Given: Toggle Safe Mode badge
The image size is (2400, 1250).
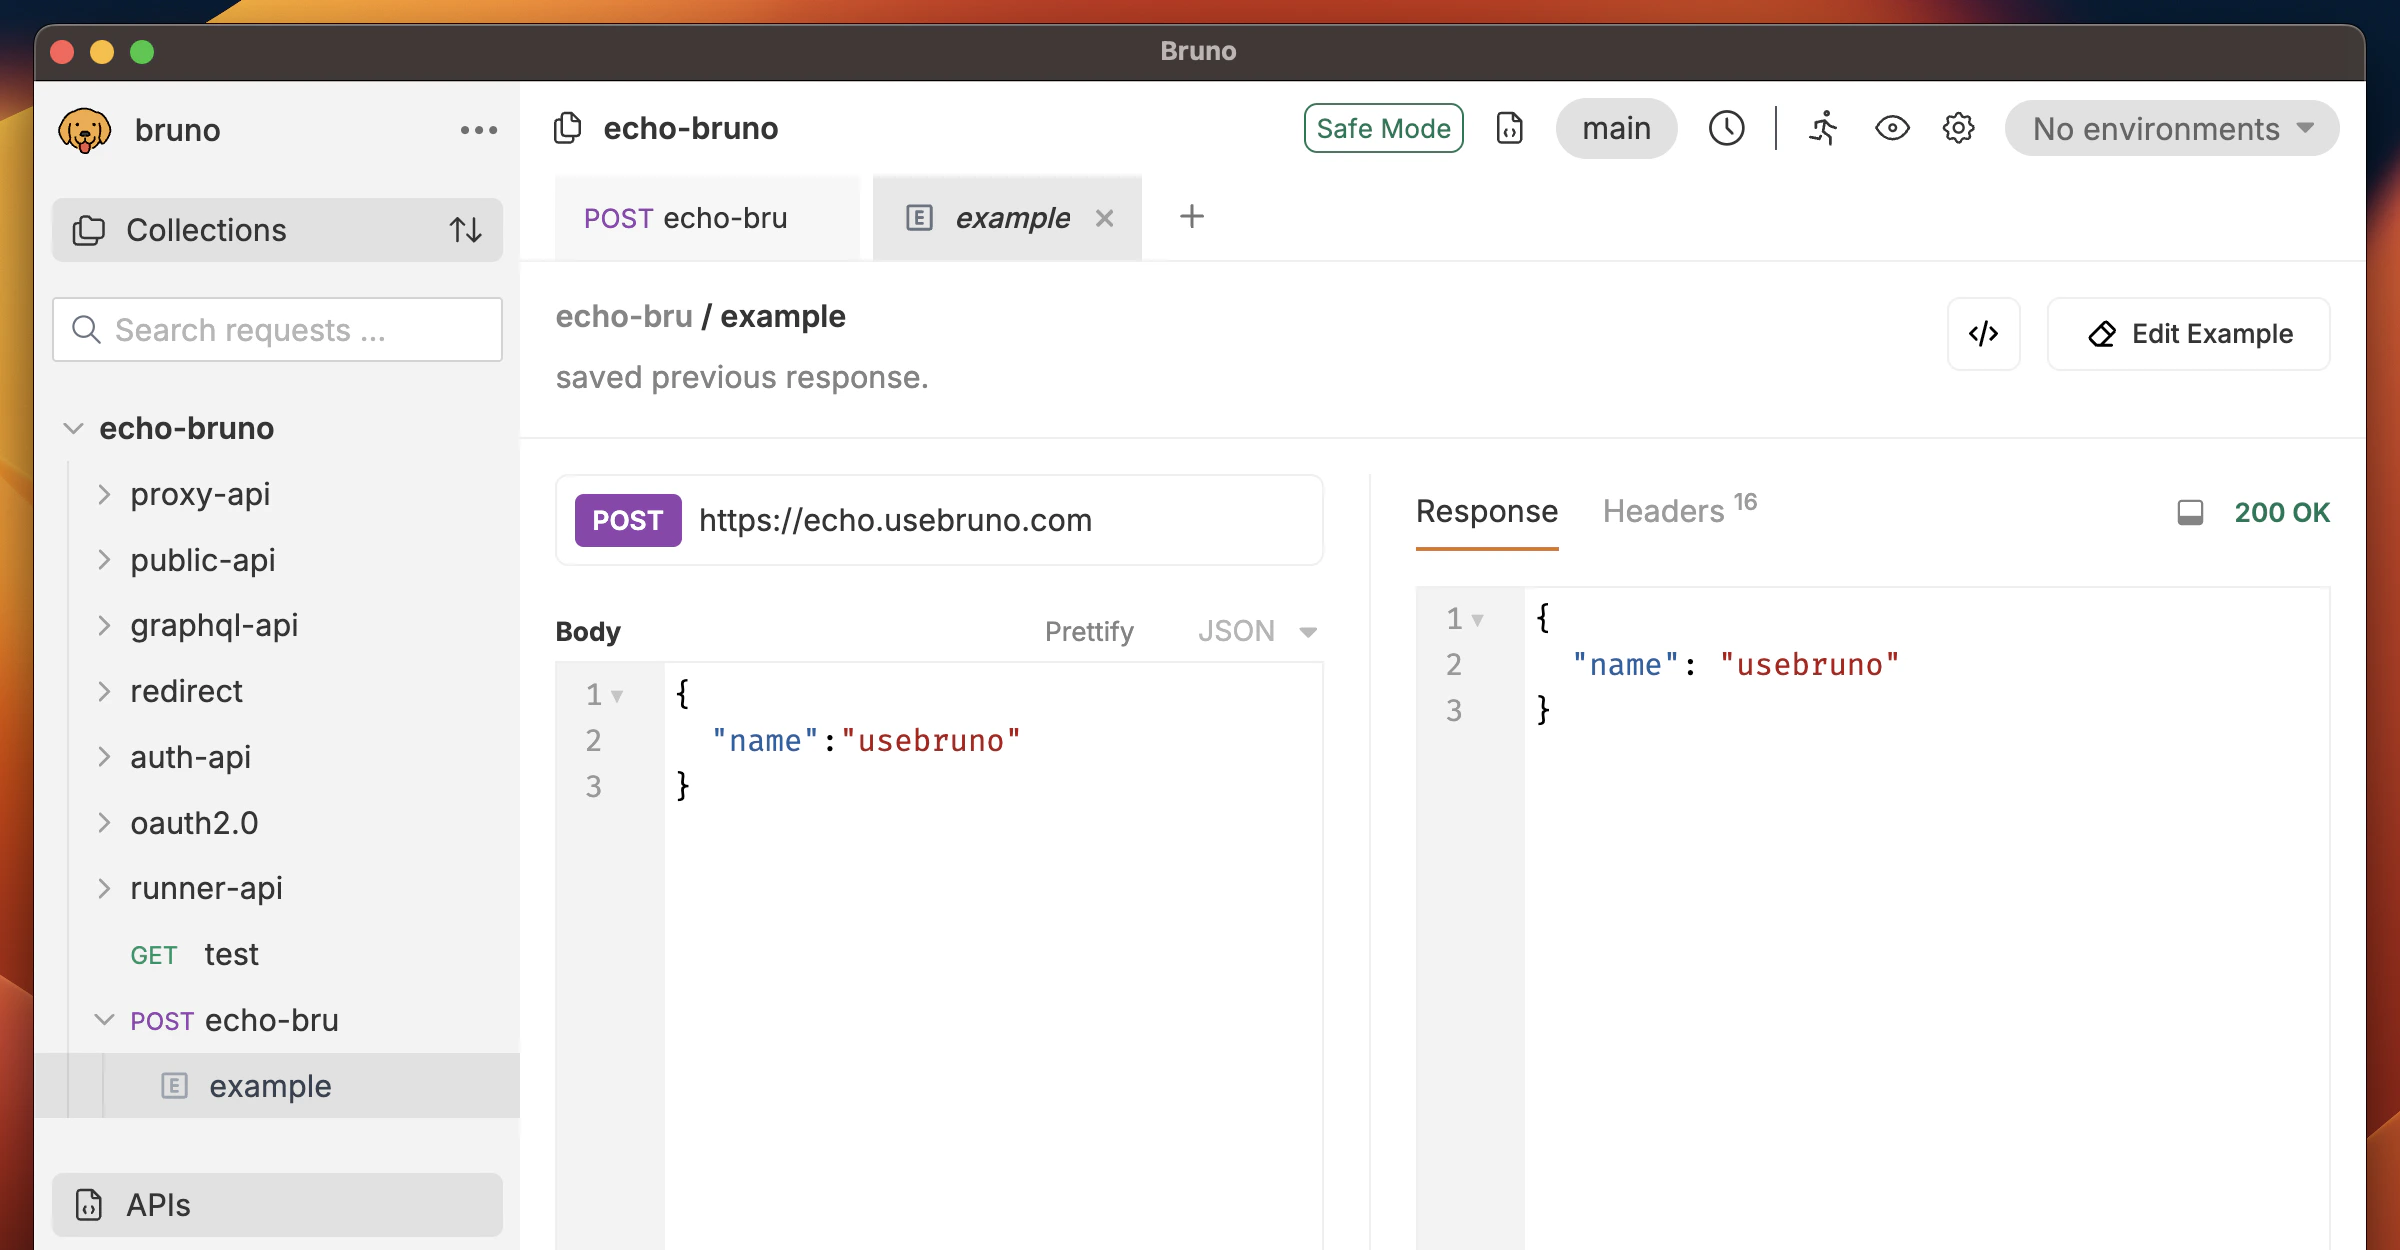Looking at the screenshot, I should coord(1383,128).
